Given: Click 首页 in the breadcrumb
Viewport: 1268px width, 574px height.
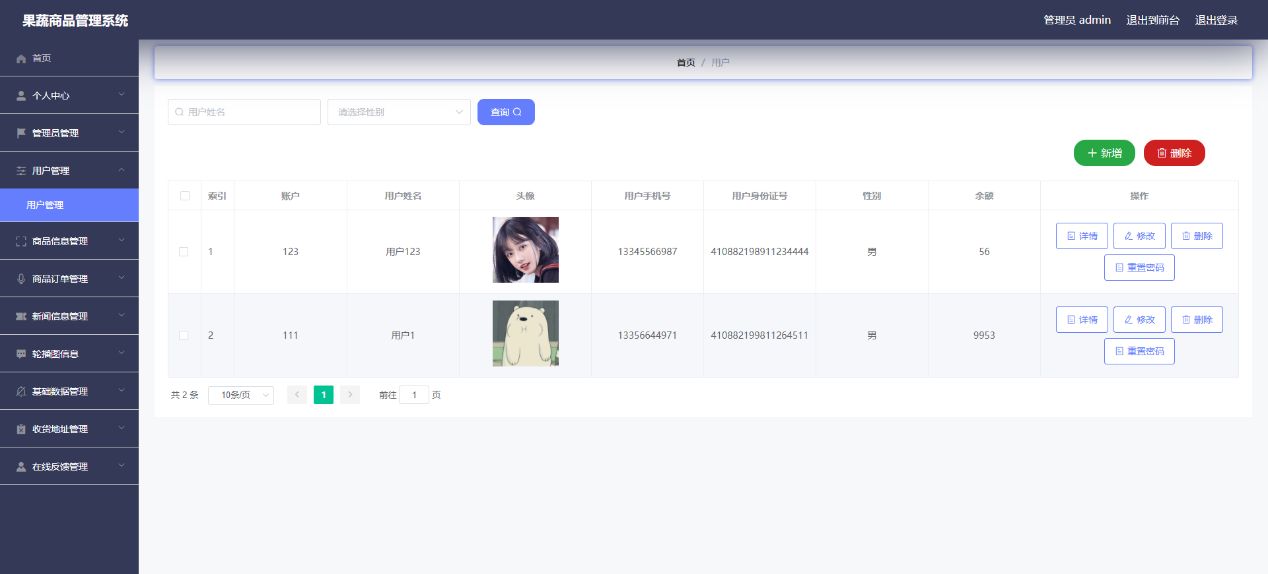Looking at the screenshot, I should point(686,62).
